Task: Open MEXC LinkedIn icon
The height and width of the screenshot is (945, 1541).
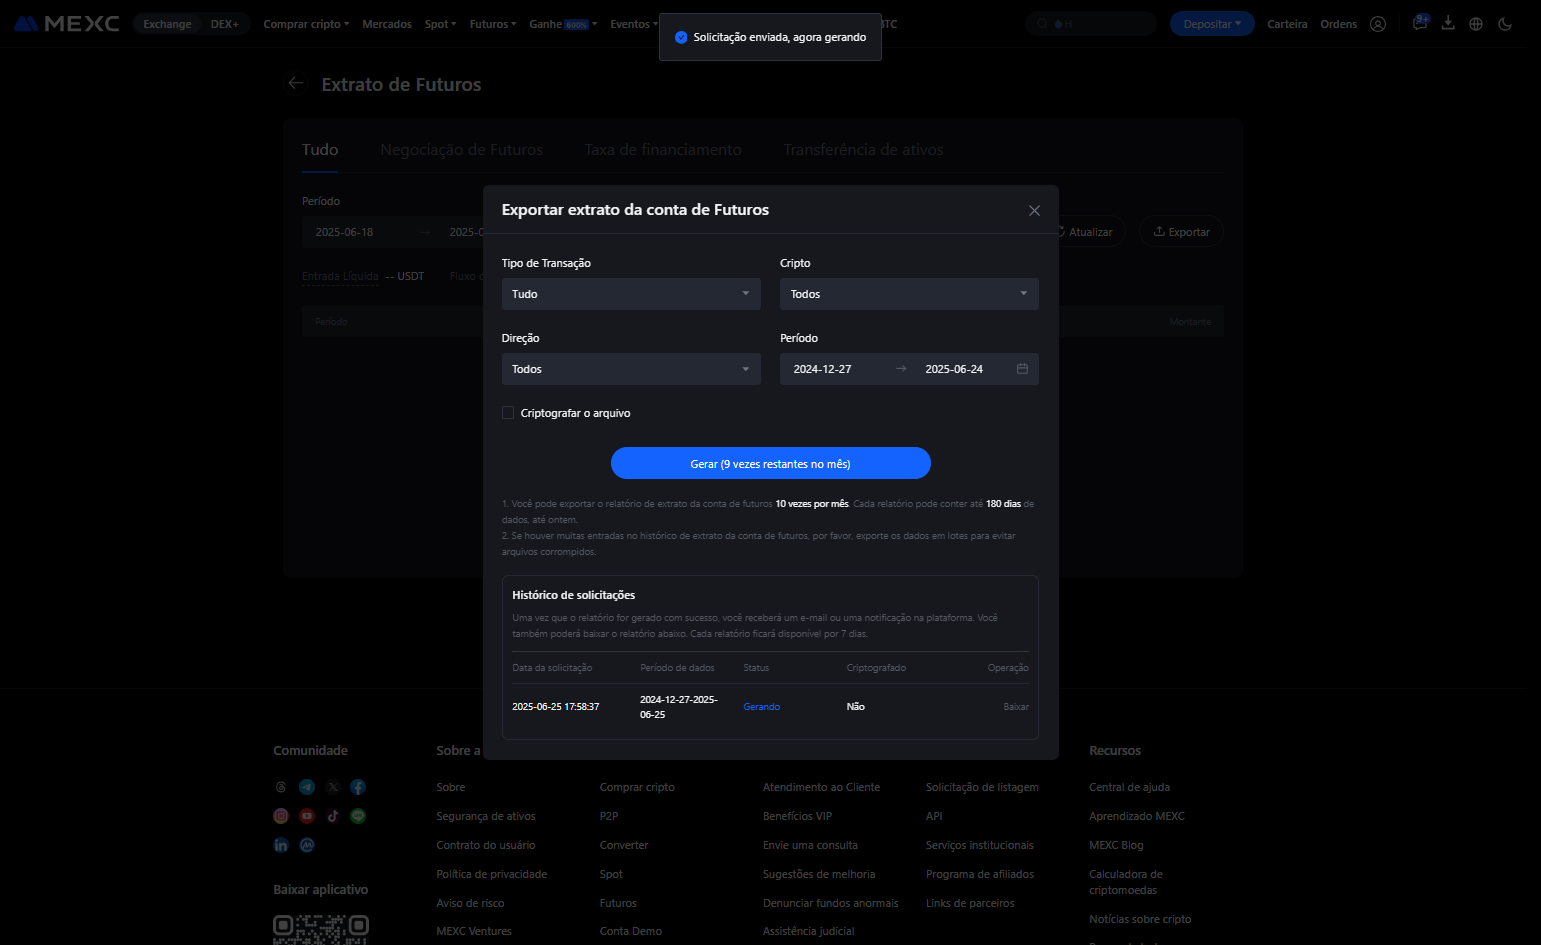Action: (x=281, y=845)
